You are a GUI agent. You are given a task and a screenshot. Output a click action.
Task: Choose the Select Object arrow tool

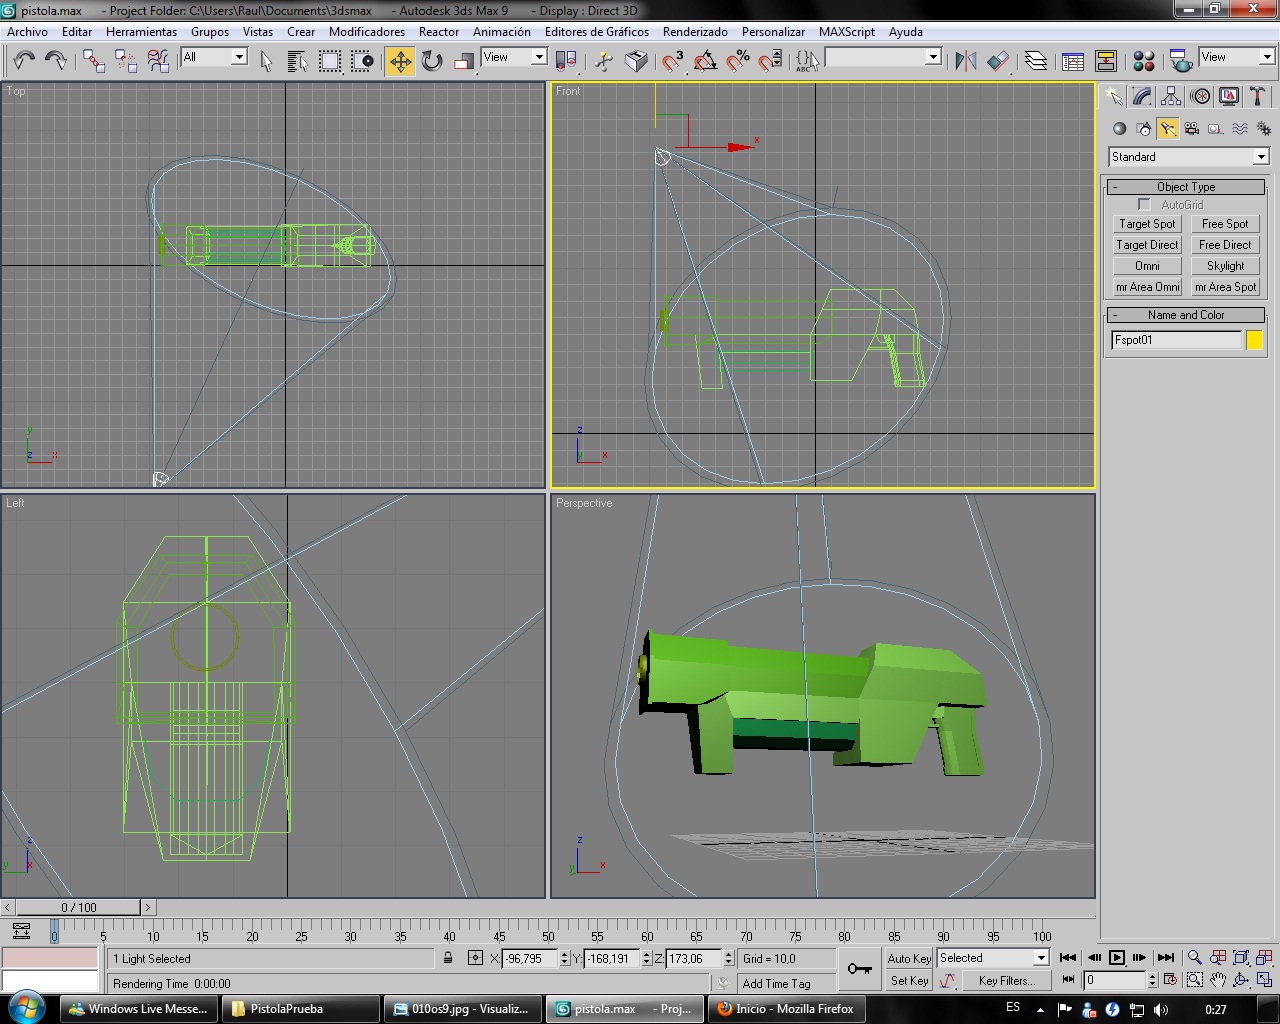pos(266,61)
